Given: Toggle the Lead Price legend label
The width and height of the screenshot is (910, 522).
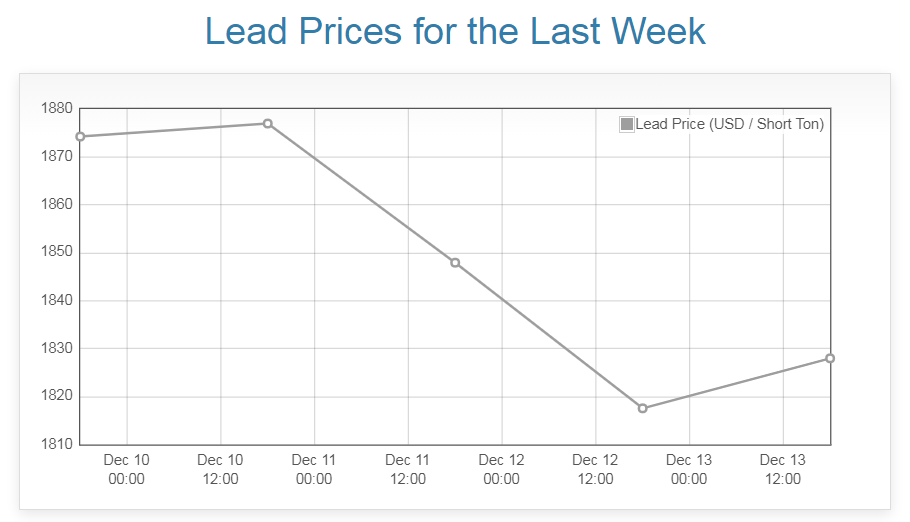Looking at the screenshot, I should coord(729,124).
